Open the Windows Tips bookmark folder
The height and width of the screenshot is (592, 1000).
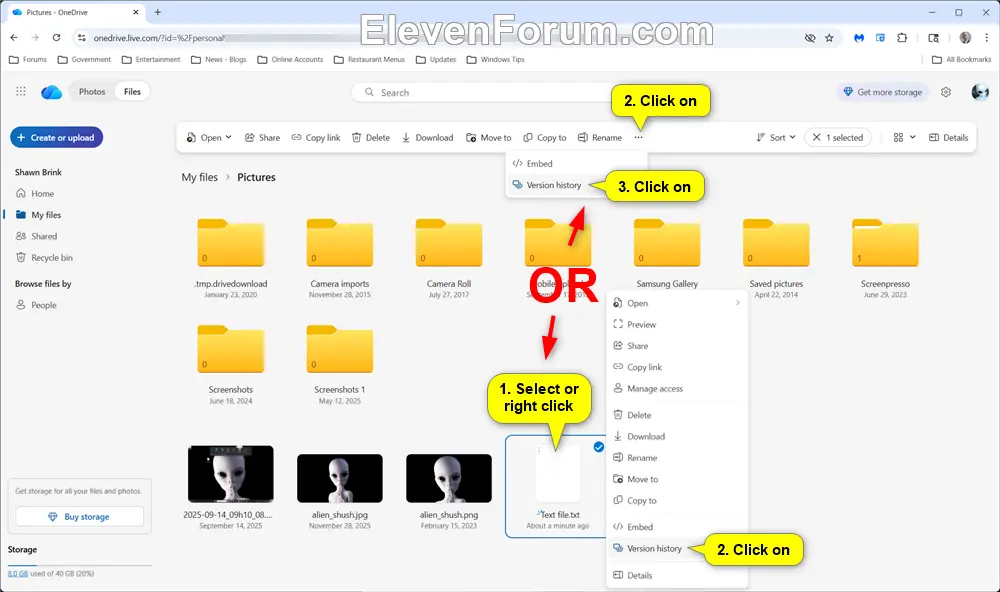point(496,59)
